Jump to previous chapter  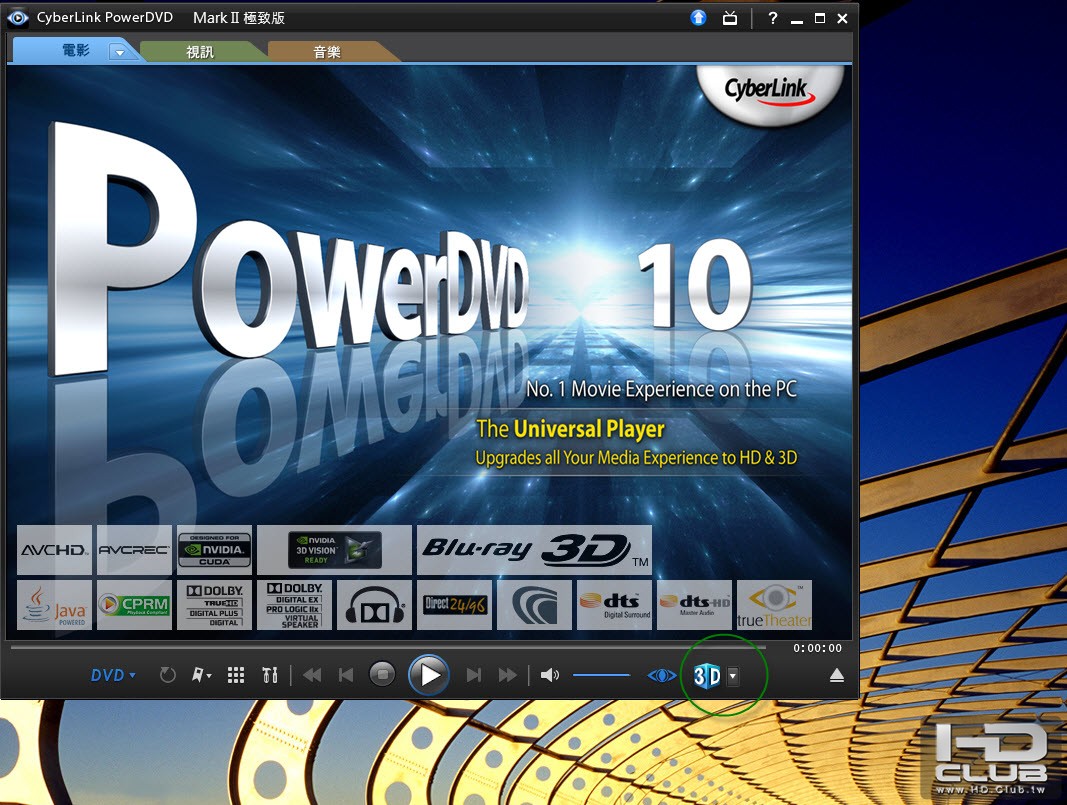pos(346,675)
